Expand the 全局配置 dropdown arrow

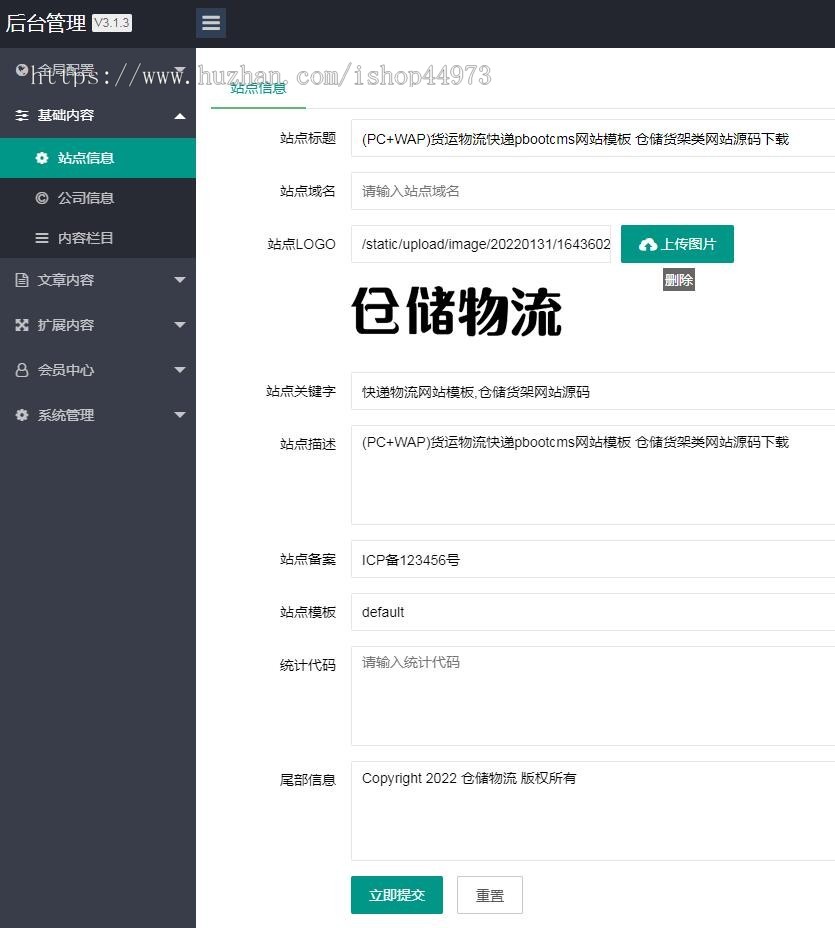(180, 70)
